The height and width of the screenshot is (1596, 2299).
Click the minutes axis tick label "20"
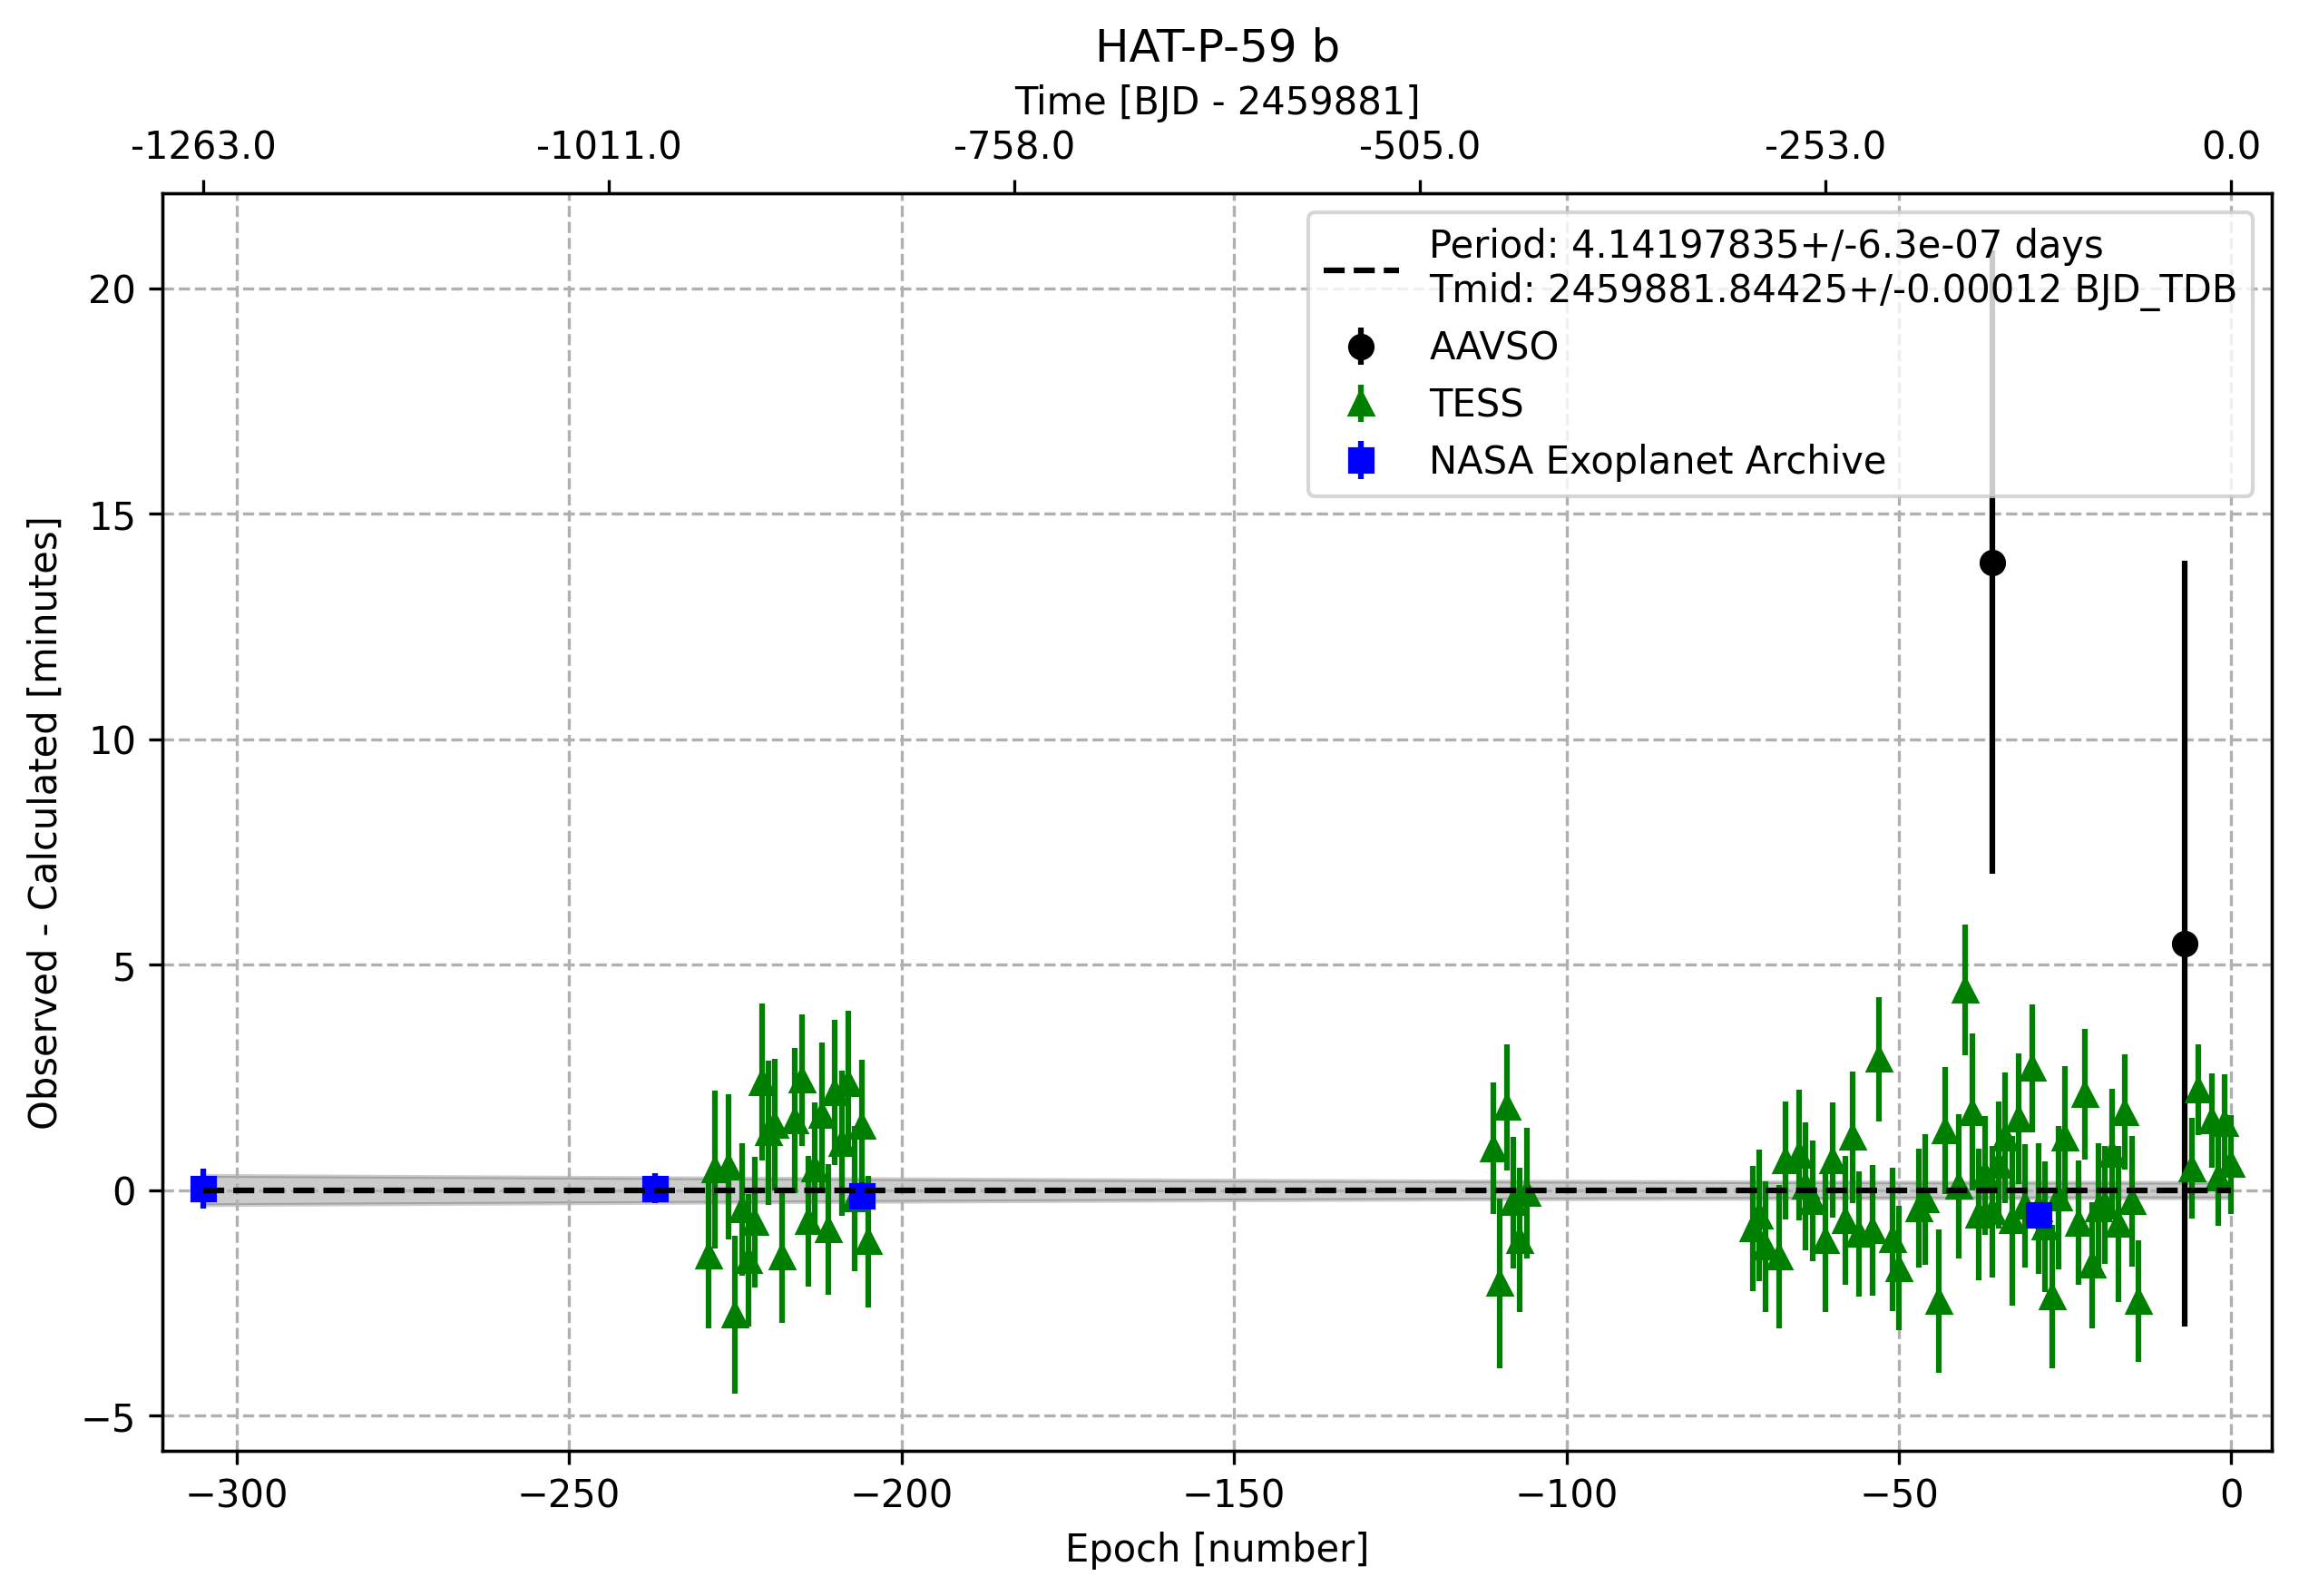111,290
